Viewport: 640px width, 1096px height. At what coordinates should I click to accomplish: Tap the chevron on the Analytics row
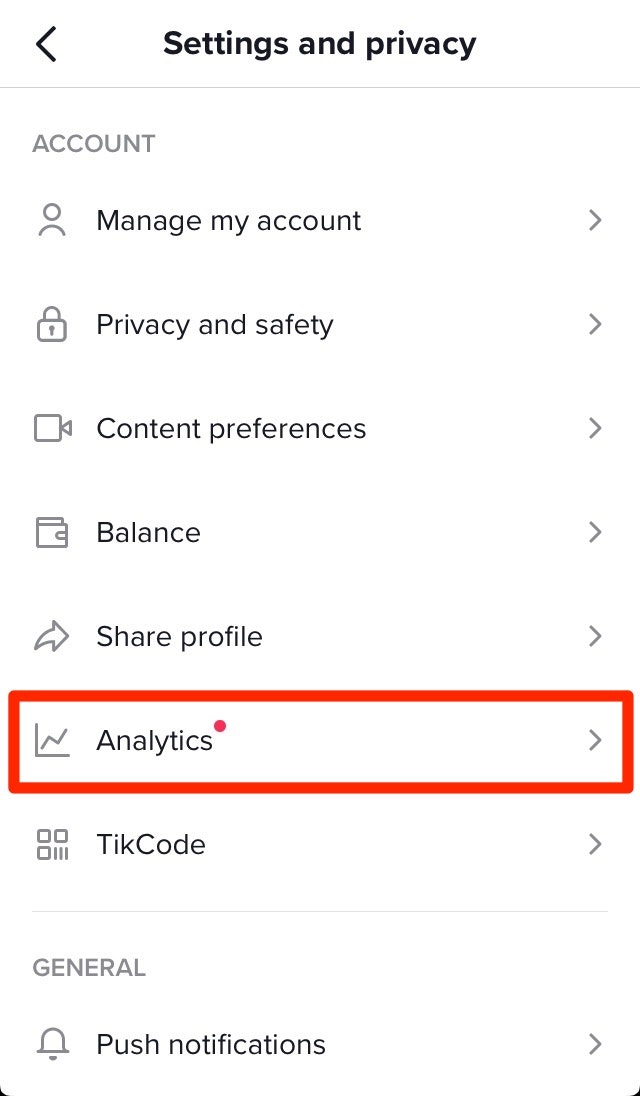point(595,740)
